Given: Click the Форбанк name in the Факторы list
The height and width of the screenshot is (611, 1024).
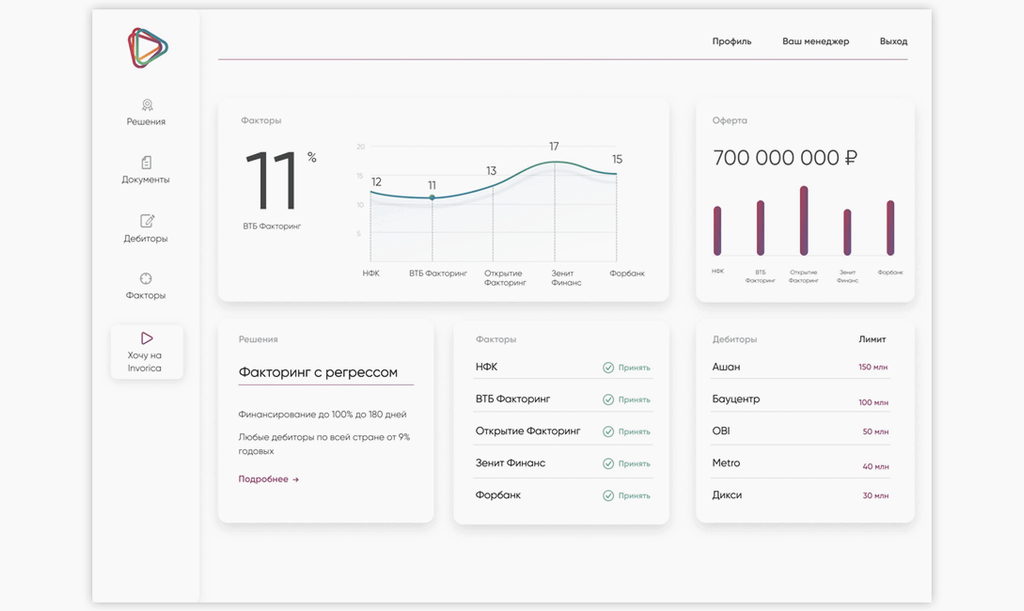Looking at the screenshot, I should tap(498, 495).
